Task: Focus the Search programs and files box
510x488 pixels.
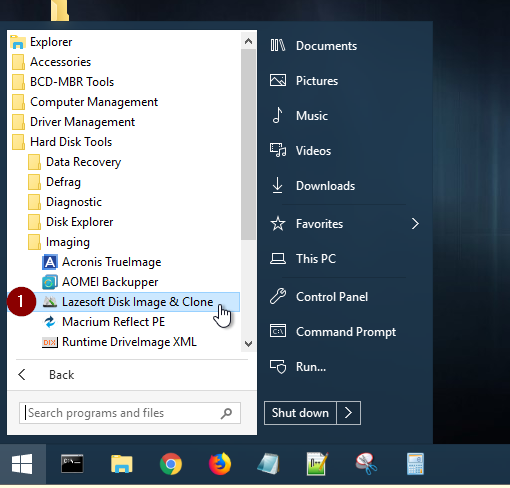Action: click(130, 413)
